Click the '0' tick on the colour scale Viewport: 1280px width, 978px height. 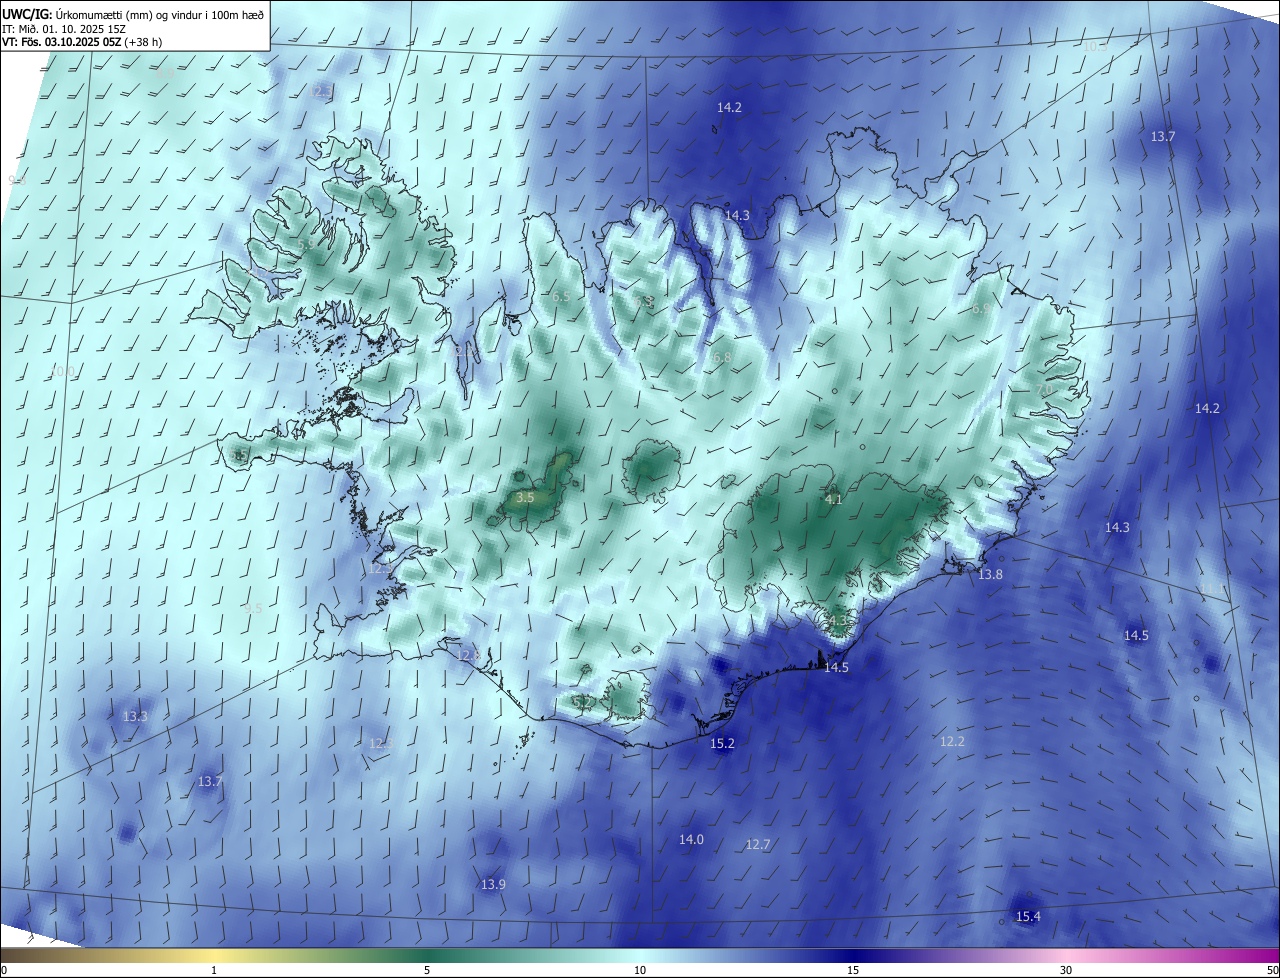[4, 970]
